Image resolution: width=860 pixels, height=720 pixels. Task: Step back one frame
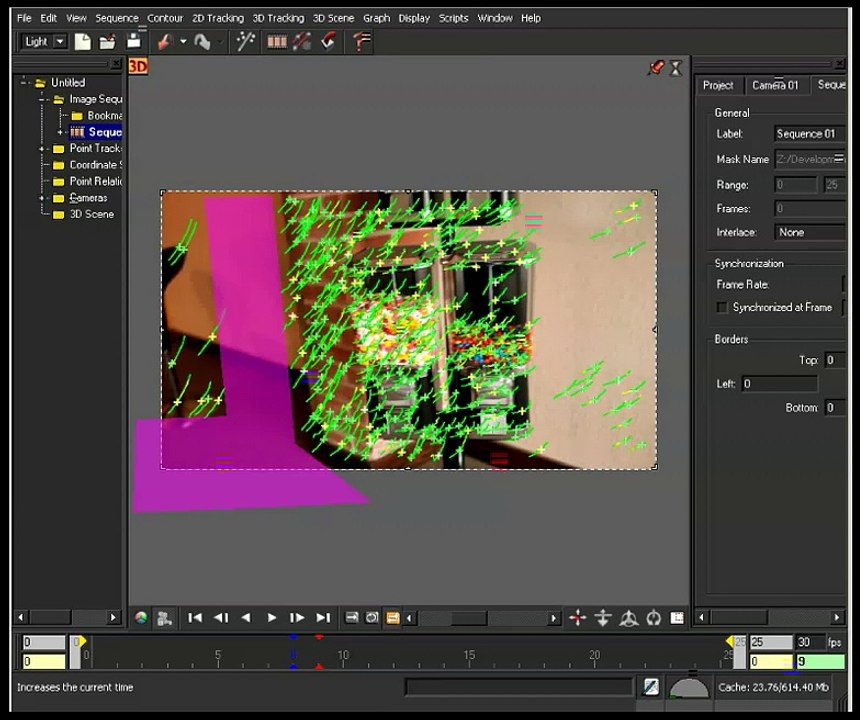221,618
